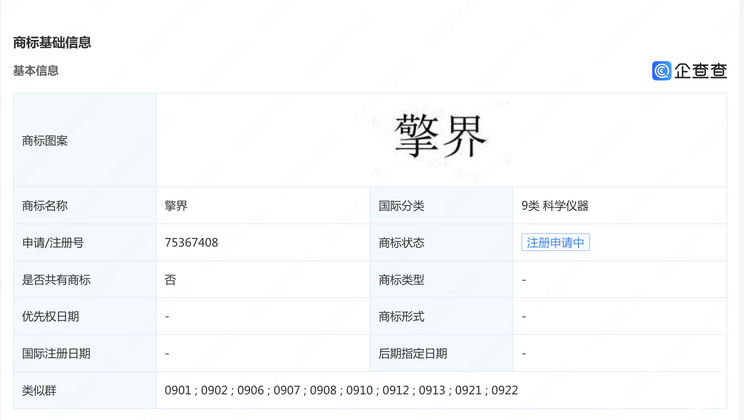
Task: Select the 基本信息 subheading
Action: coord(36,71)
